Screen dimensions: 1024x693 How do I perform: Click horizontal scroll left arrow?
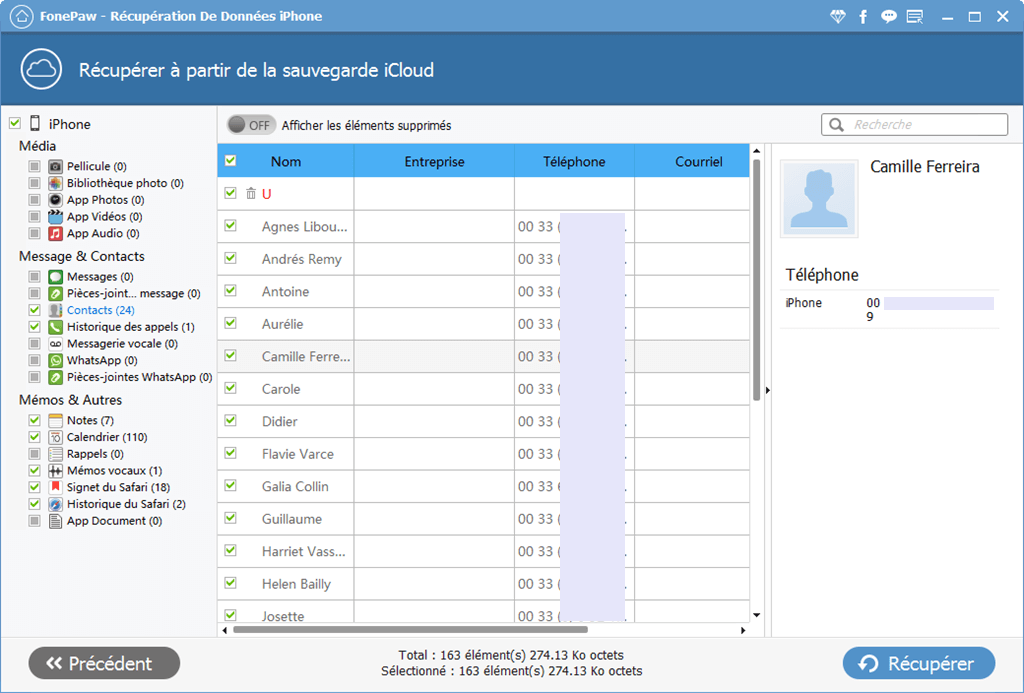(x=225, y=630)
